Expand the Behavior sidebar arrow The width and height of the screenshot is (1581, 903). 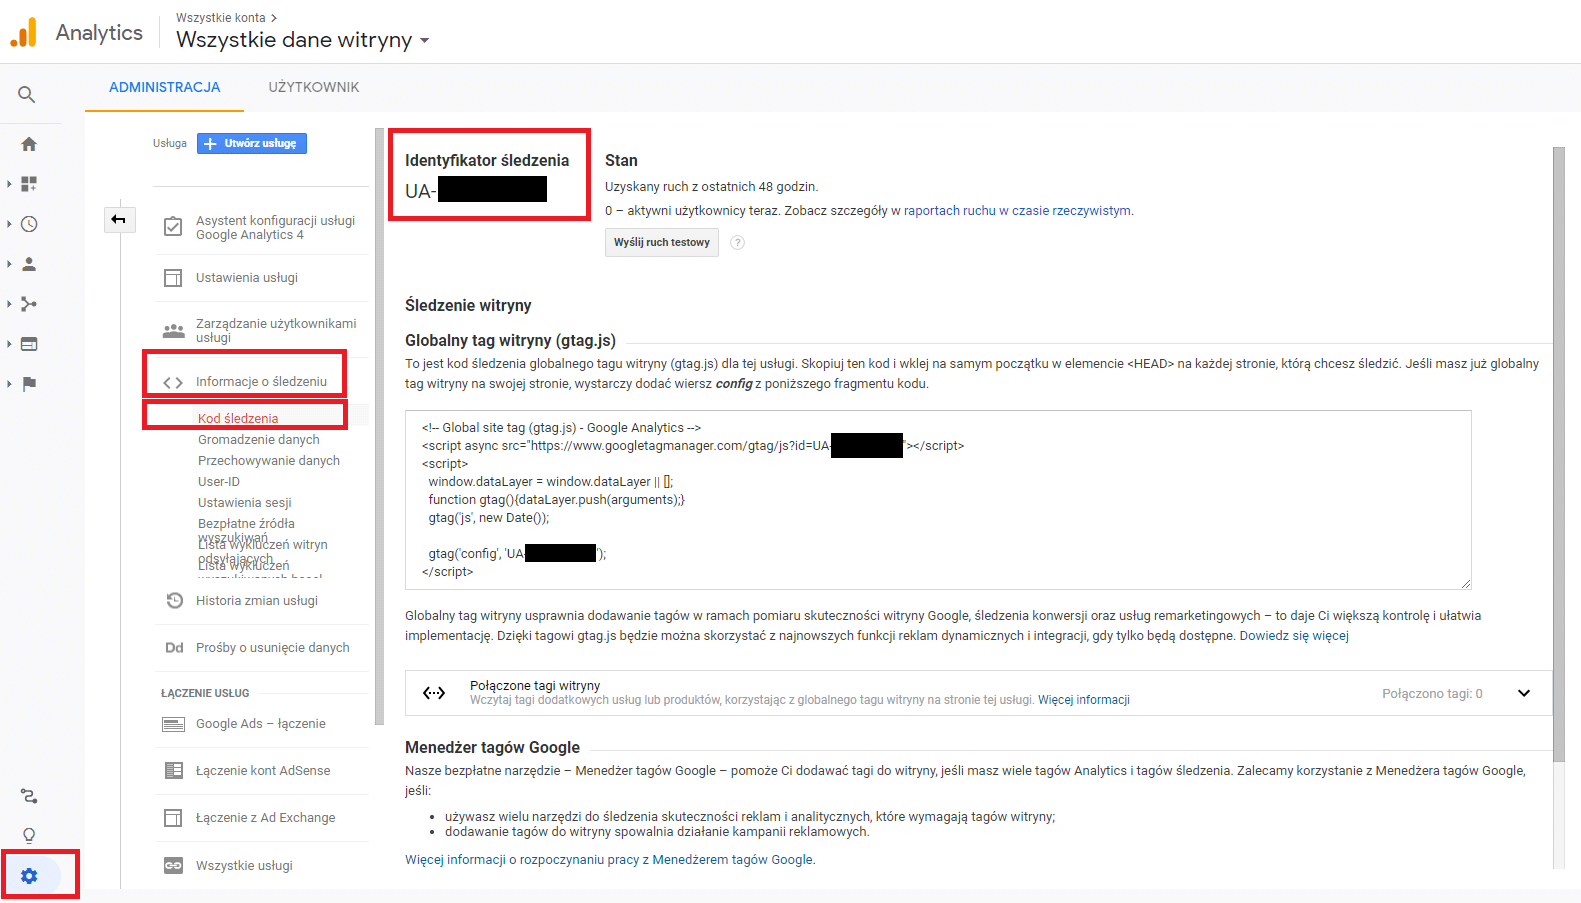coord(9,344)
